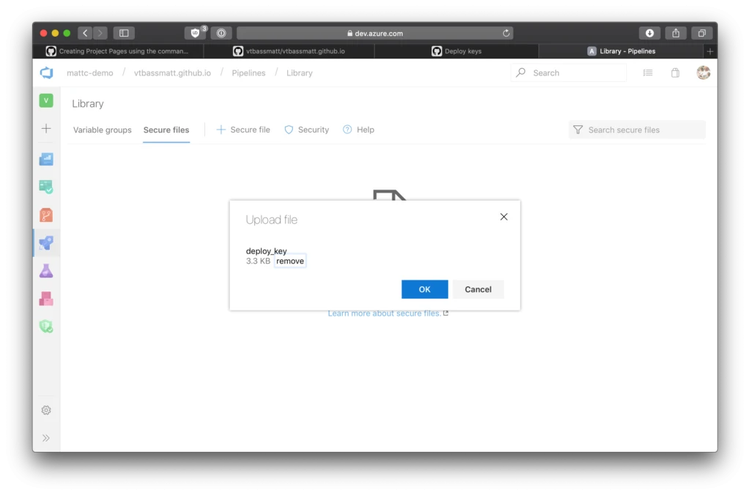Select the Secure files tab
Image resolution: width=750 pixels, height=495 pixels.
(166, 130)
